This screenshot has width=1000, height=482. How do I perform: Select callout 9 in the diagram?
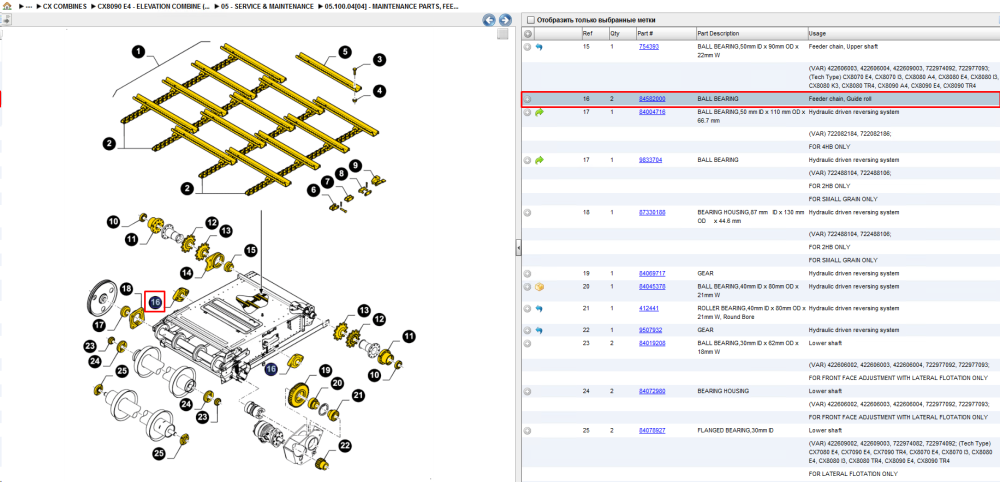tap(356, 168)
